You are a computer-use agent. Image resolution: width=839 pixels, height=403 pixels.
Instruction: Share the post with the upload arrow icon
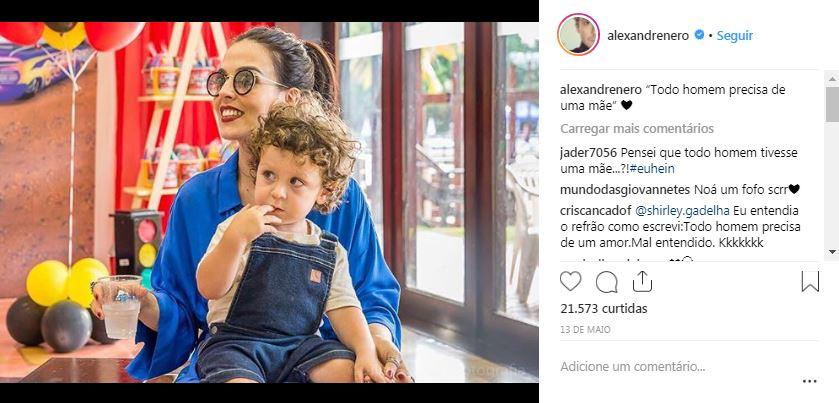[x=642, y=280]
